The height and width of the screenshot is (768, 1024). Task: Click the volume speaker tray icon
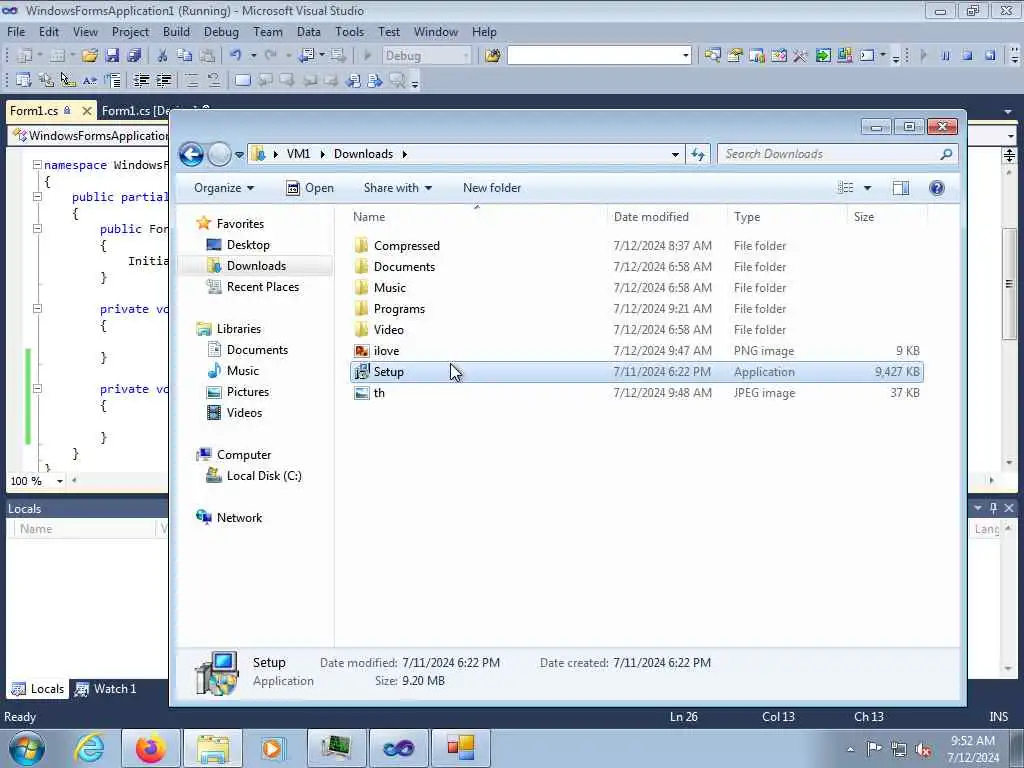coord(923,749)
